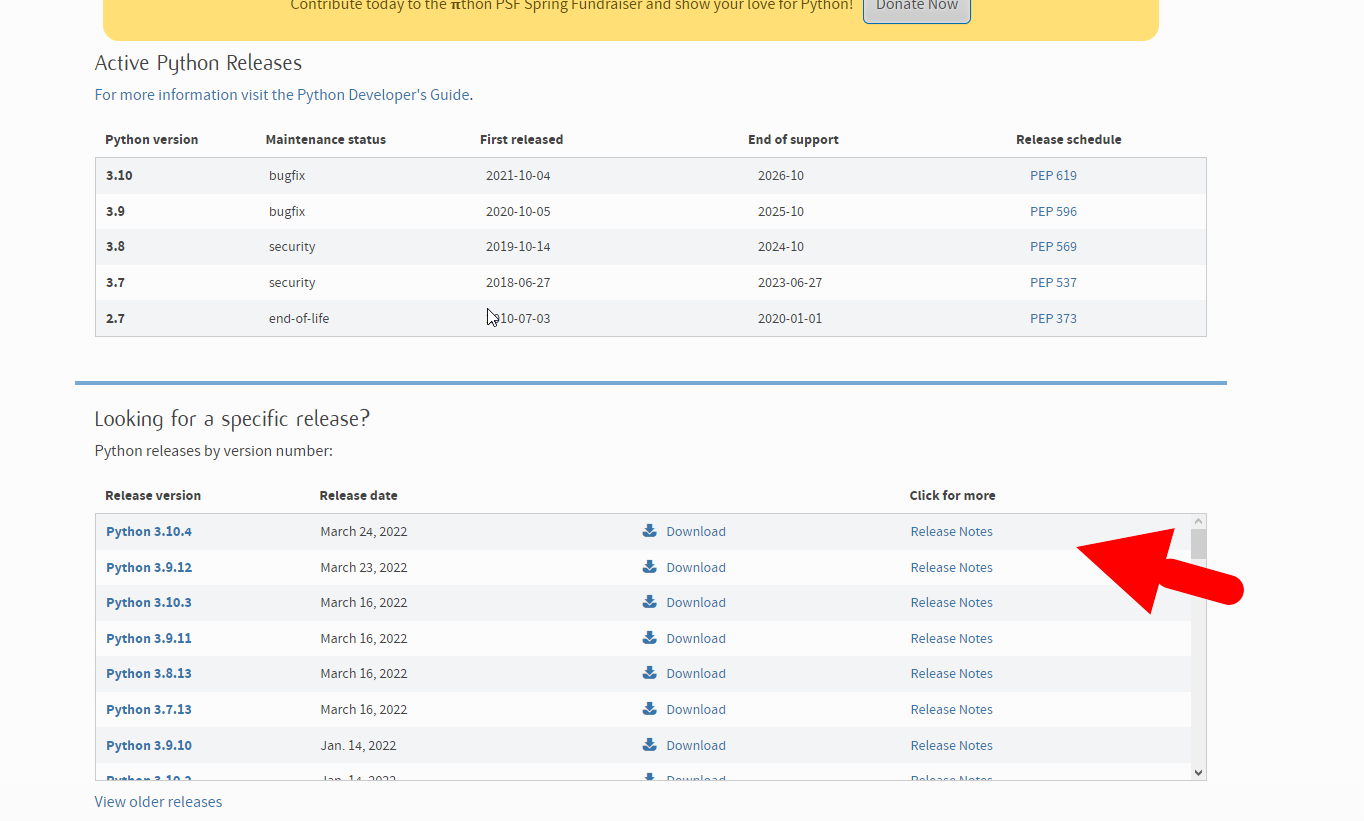The image size is (1364, 821).
Task: Click download icon for Python 3.10.4
Action: [x=650, y=531]
